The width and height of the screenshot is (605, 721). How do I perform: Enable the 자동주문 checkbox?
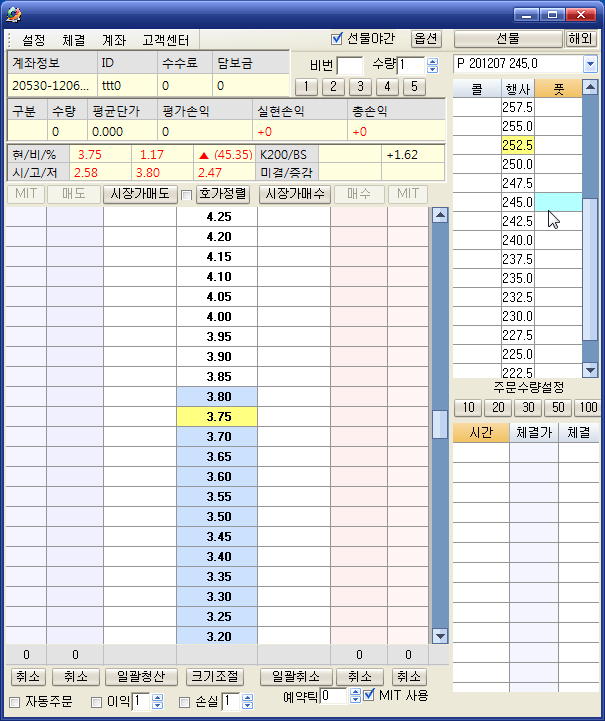(15, 703)
